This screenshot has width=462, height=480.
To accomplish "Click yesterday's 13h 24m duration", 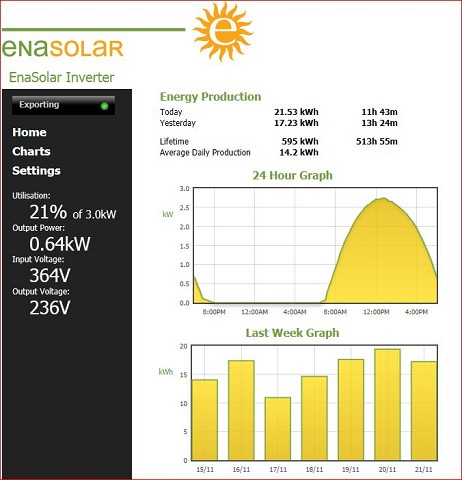I will pyautogui.click(x=379, y=123).
